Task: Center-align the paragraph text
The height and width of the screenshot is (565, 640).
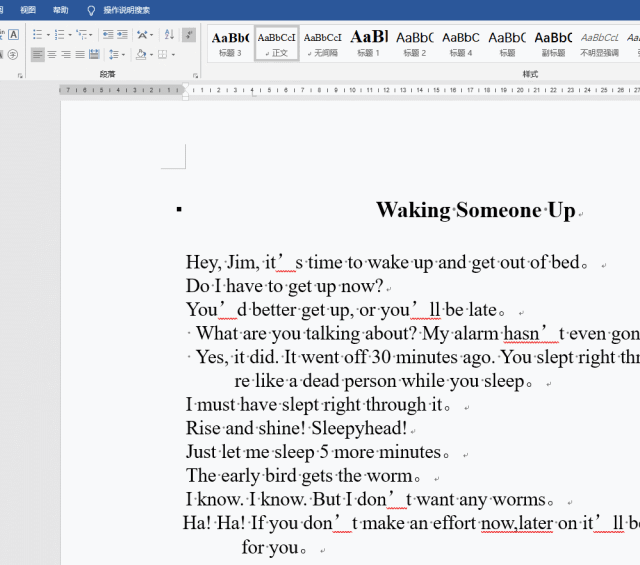Action: [52, 55]
